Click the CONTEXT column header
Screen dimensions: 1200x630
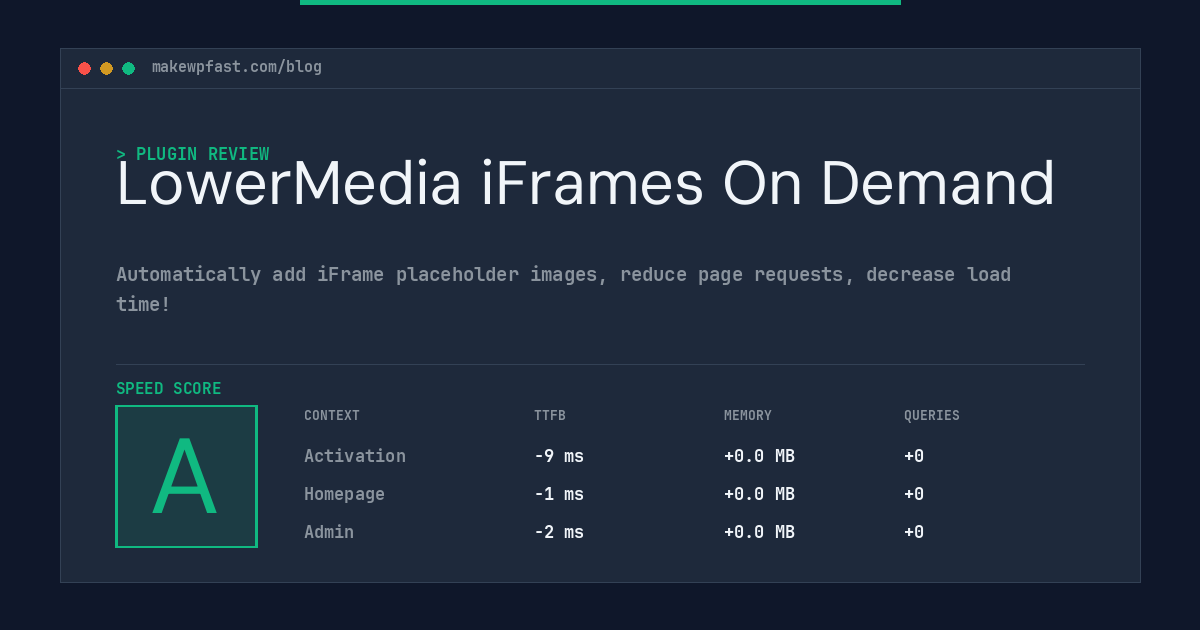point(332,416)
